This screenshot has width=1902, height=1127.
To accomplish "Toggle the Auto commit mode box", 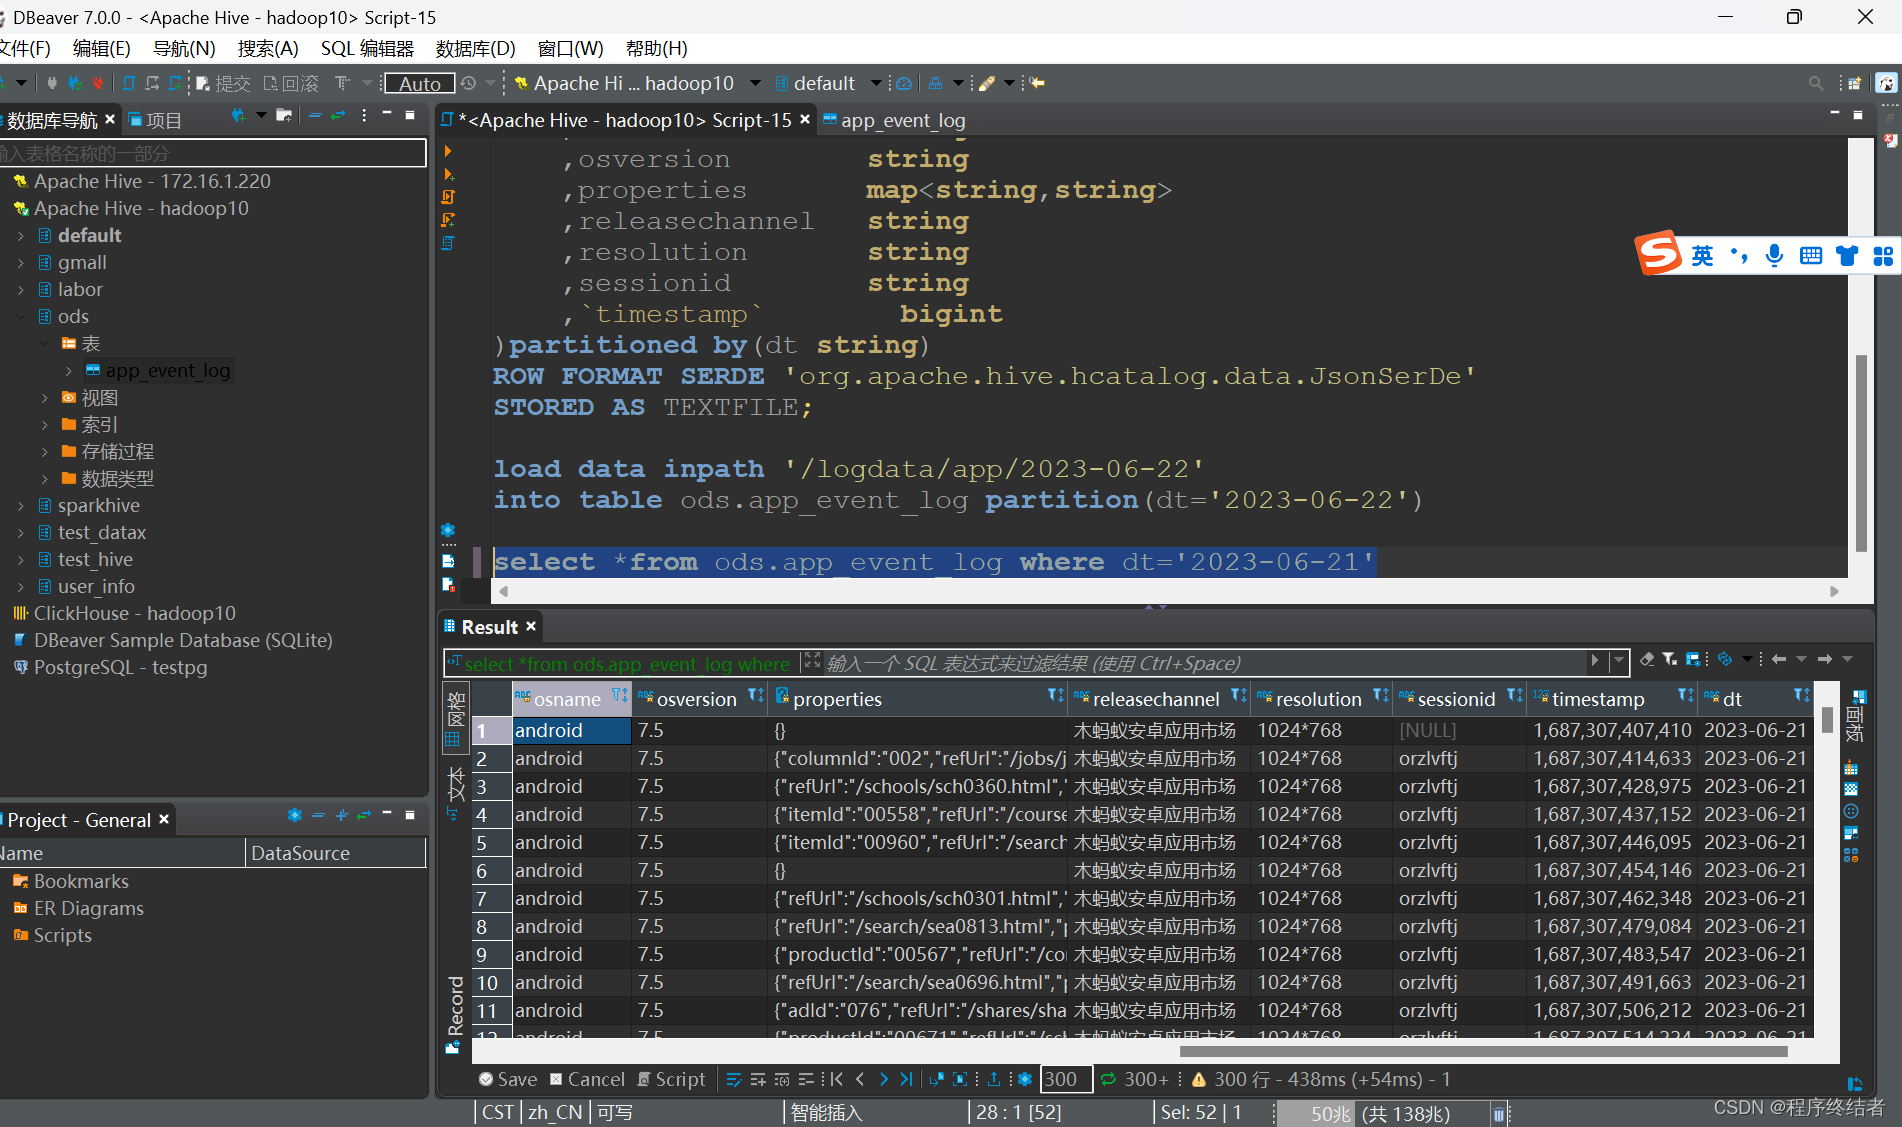I will click(x=420, y=84).
